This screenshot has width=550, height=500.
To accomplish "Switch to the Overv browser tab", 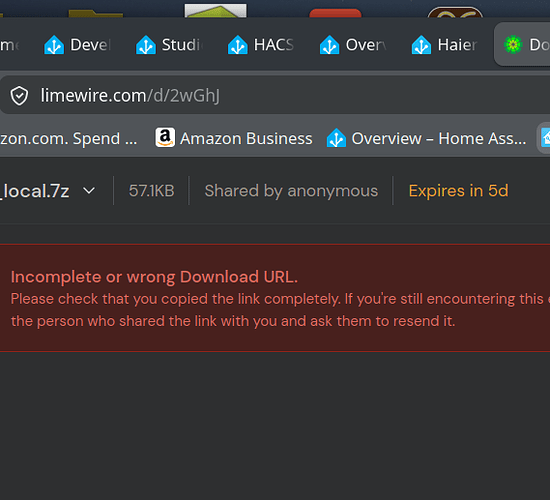I will click(354, 45).
